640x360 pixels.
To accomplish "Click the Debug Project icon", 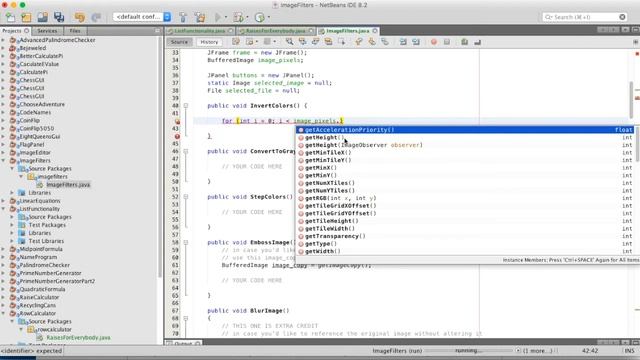I will pos(238,17).
